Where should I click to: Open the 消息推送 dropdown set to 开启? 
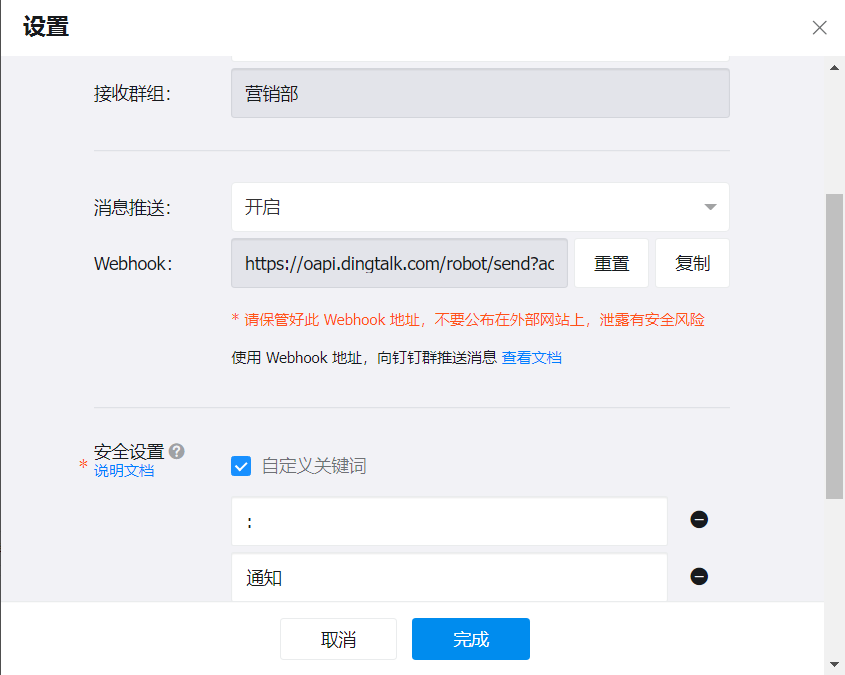click(480, 207)
